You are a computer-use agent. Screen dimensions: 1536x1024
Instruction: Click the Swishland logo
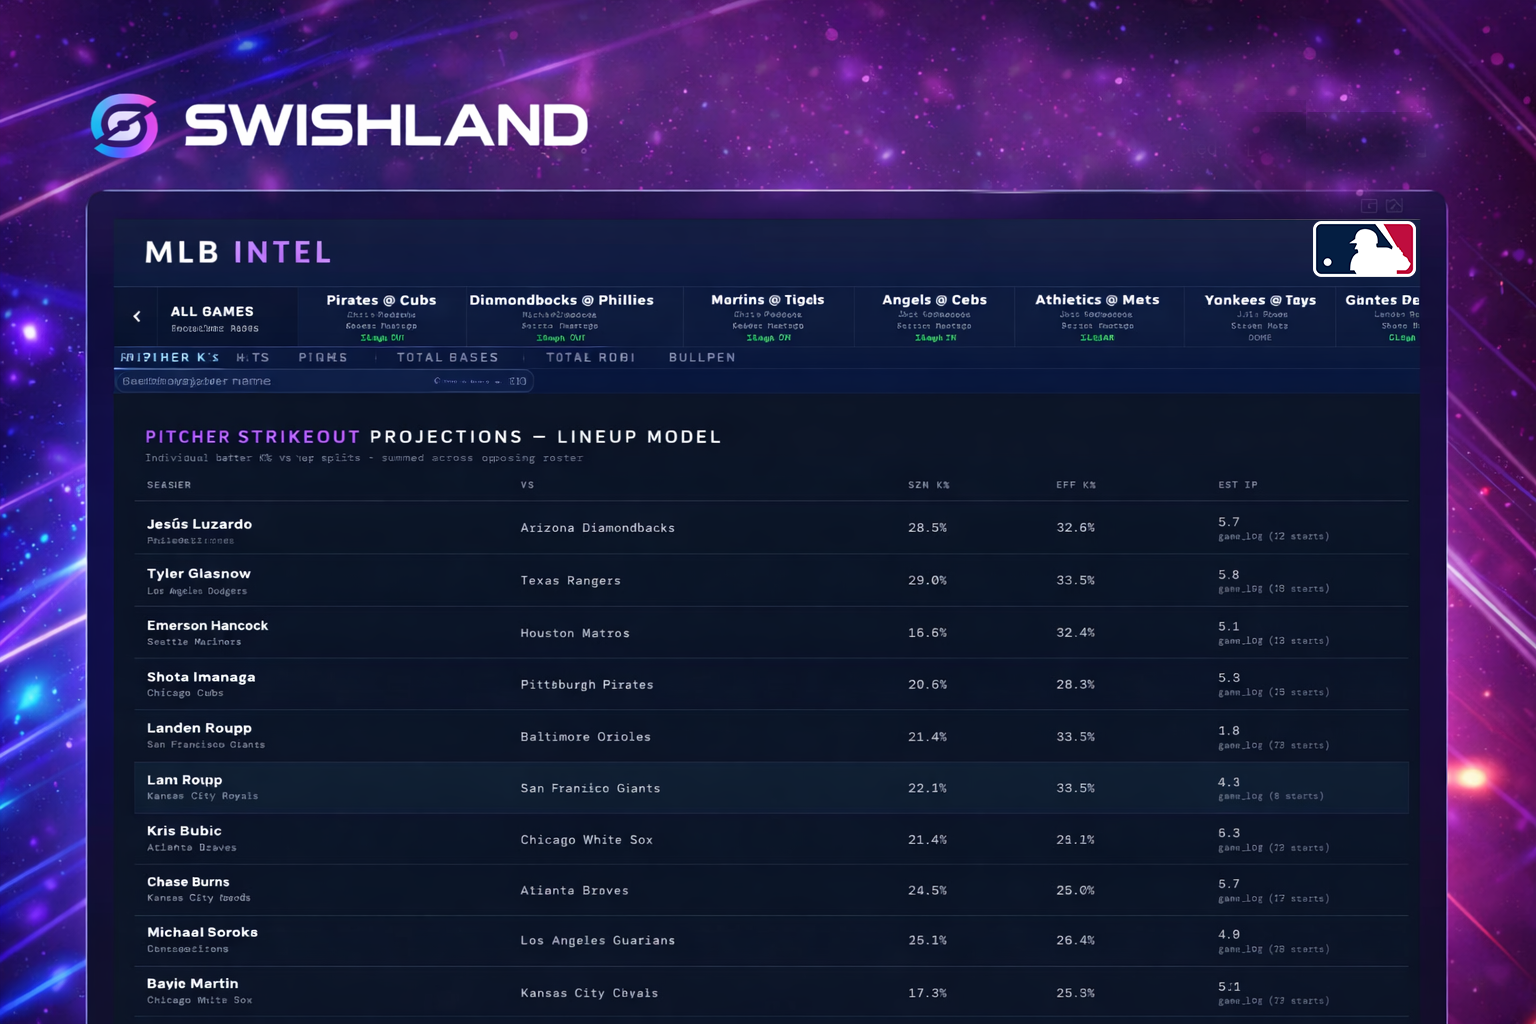tap(340, 124)
